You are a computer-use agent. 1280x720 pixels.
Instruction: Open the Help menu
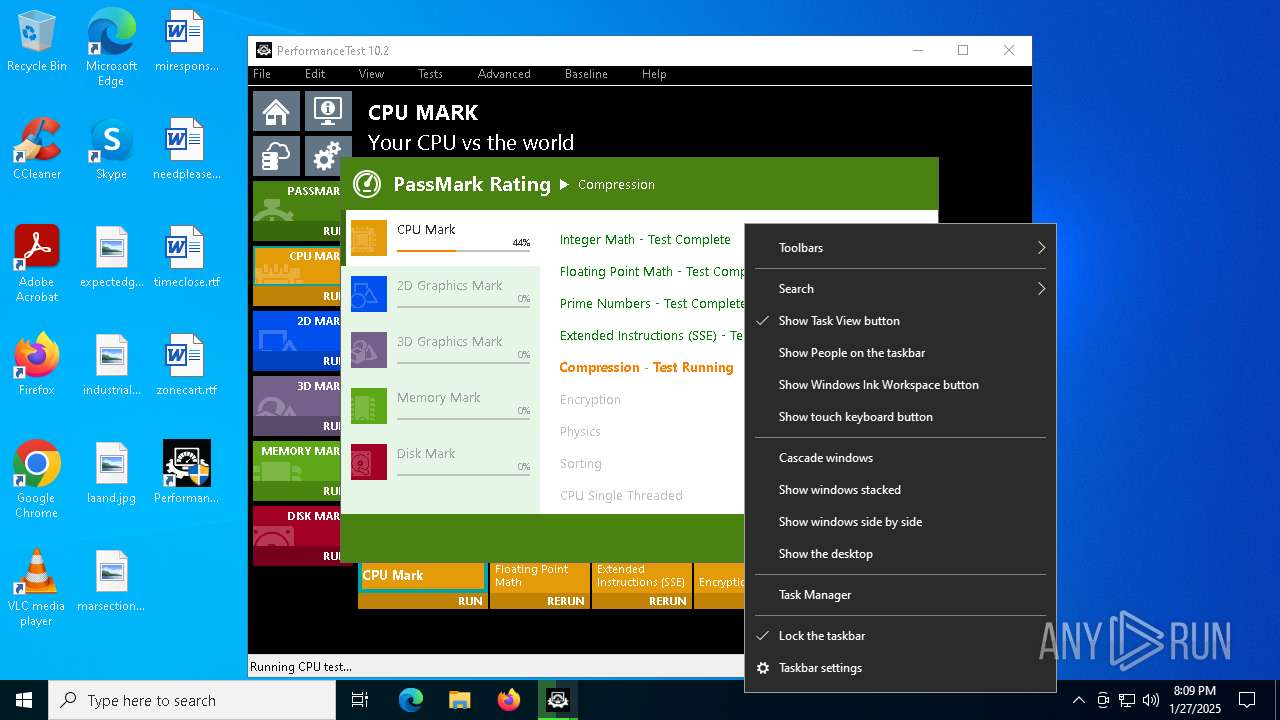(x=654, y=74)
